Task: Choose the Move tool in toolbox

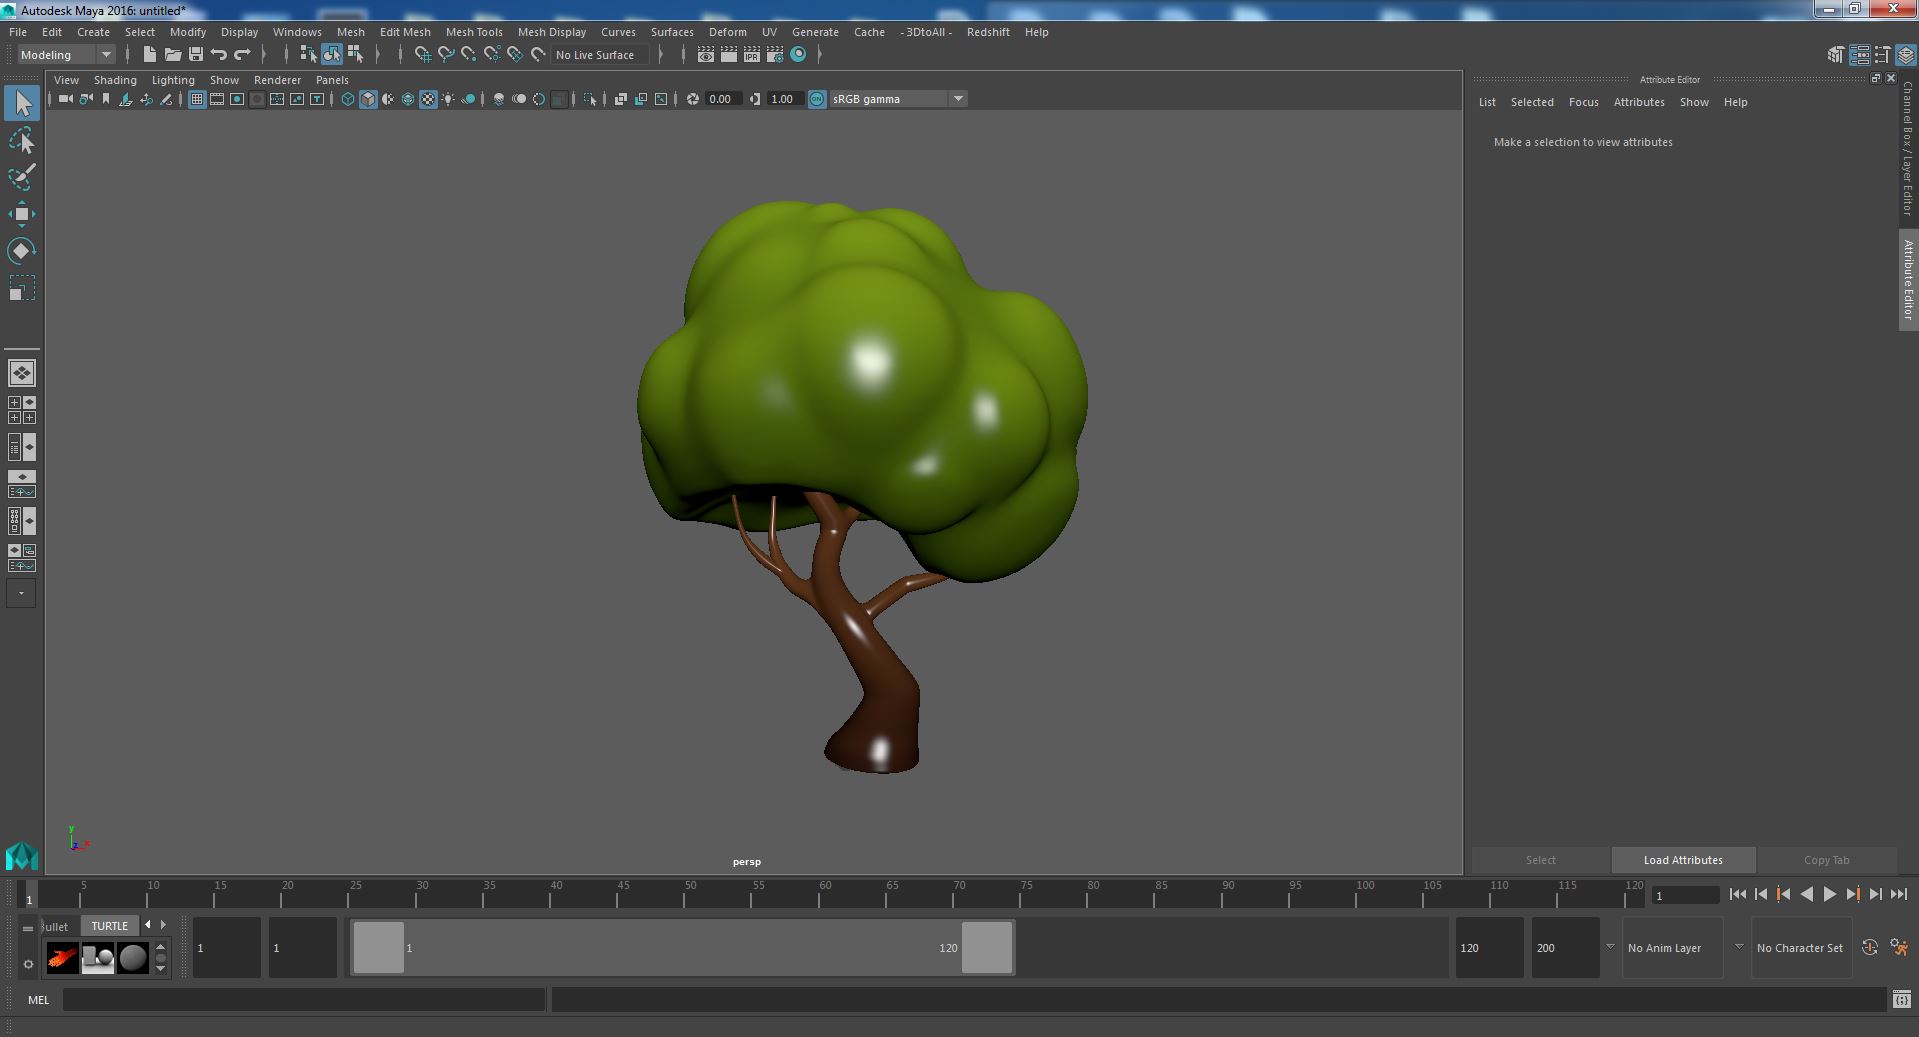Action: (x=21, y=214)
